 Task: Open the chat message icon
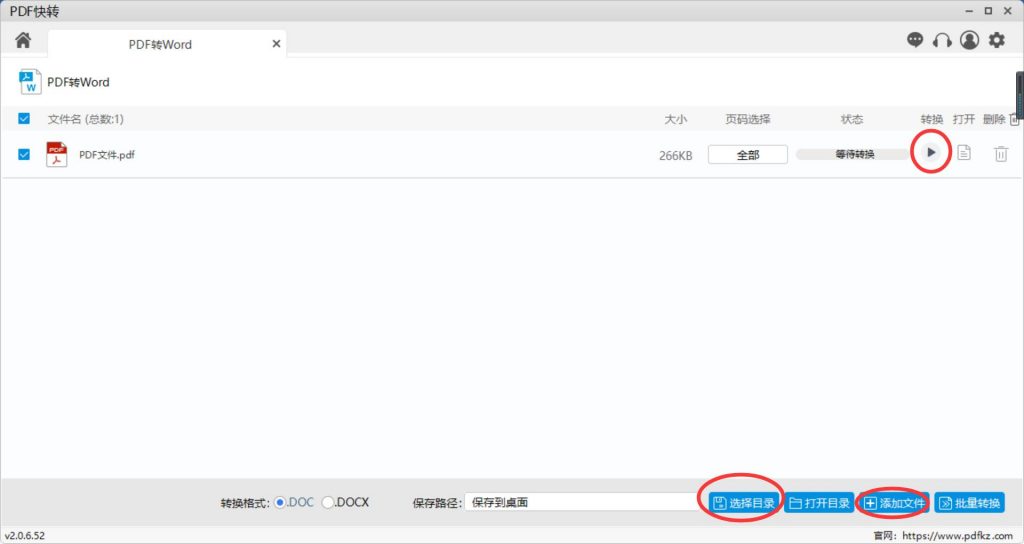tap(915, 40)
